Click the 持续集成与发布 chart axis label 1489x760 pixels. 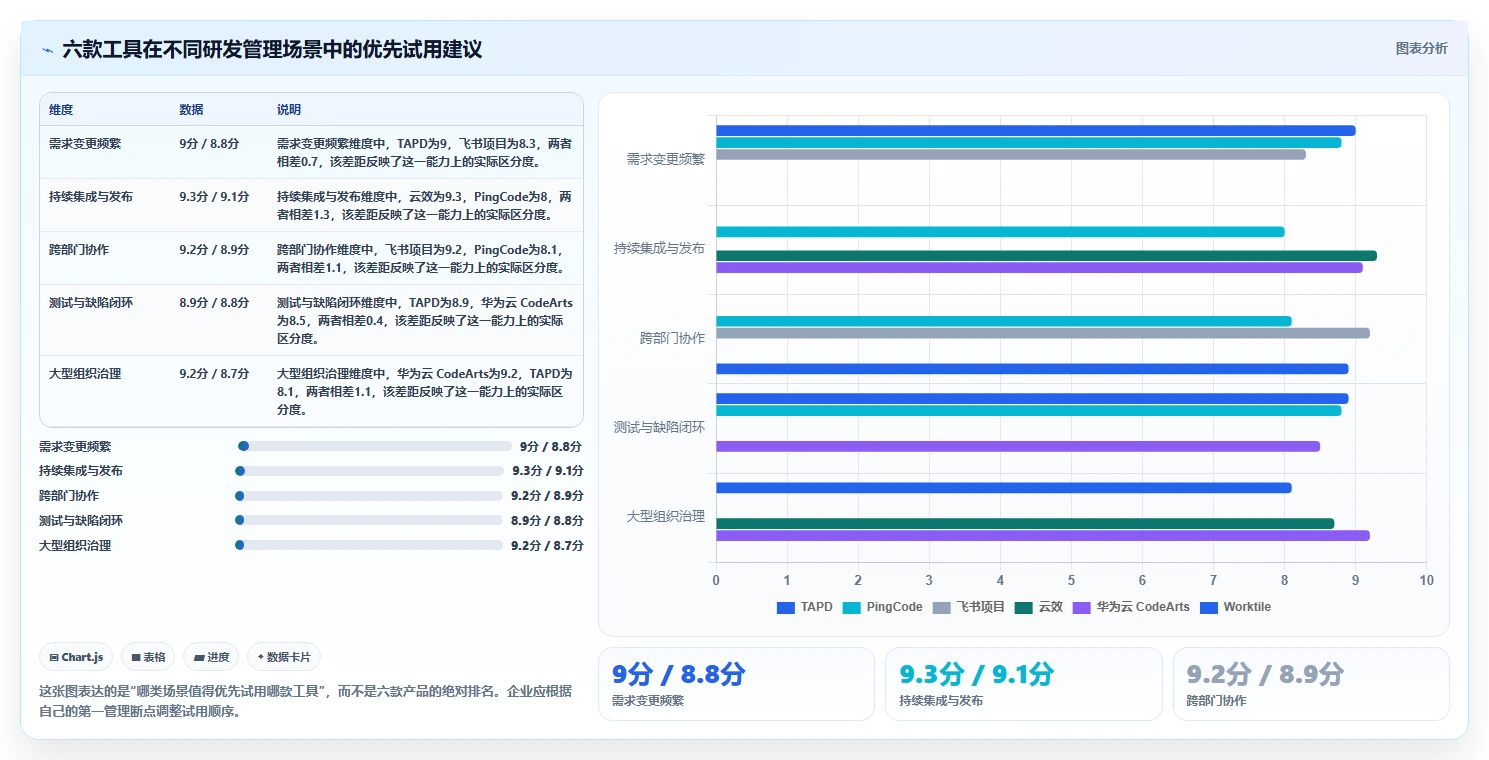(660, 248)
